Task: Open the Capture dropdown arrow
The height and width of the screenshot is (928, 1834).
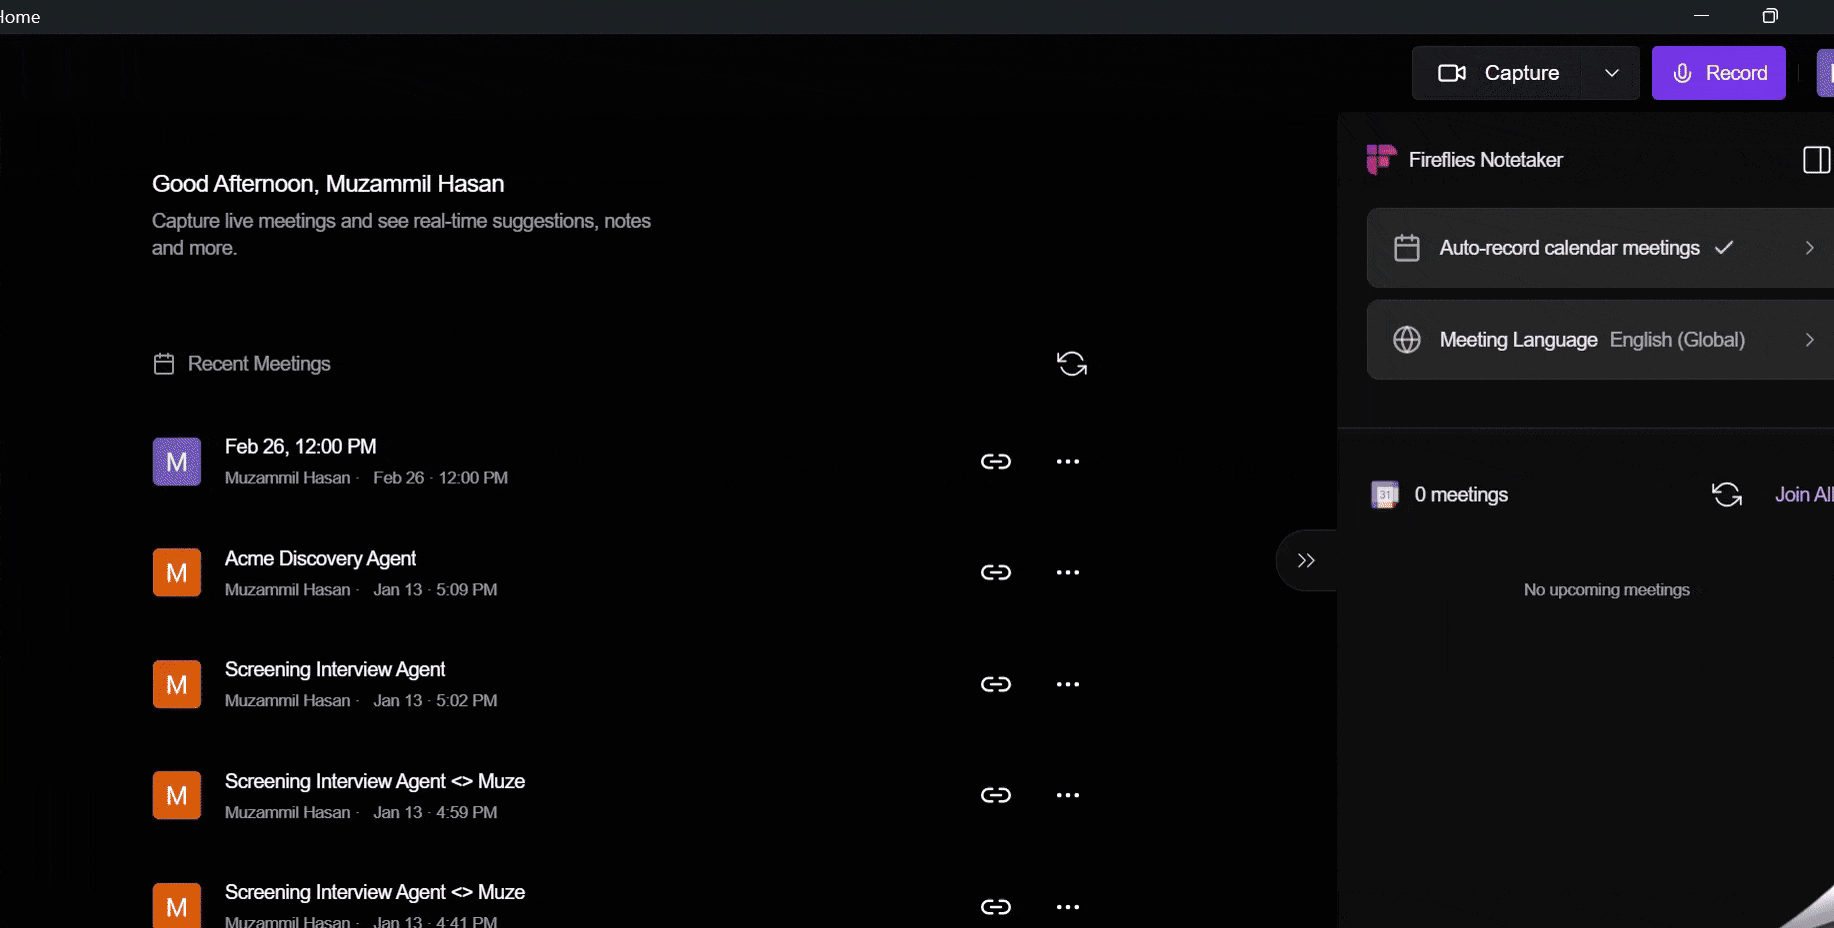Action: (x=1611, y=73)
